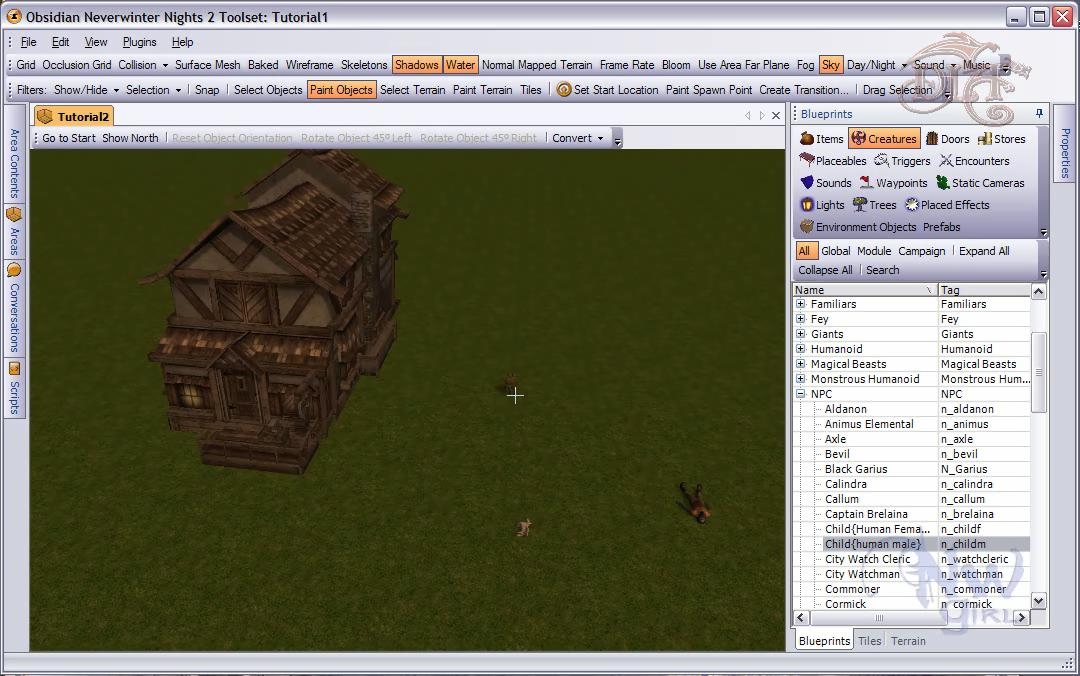Select the City Watchman blueprint entry
The width and height of the screenshot is (1080, 676).
861,574
